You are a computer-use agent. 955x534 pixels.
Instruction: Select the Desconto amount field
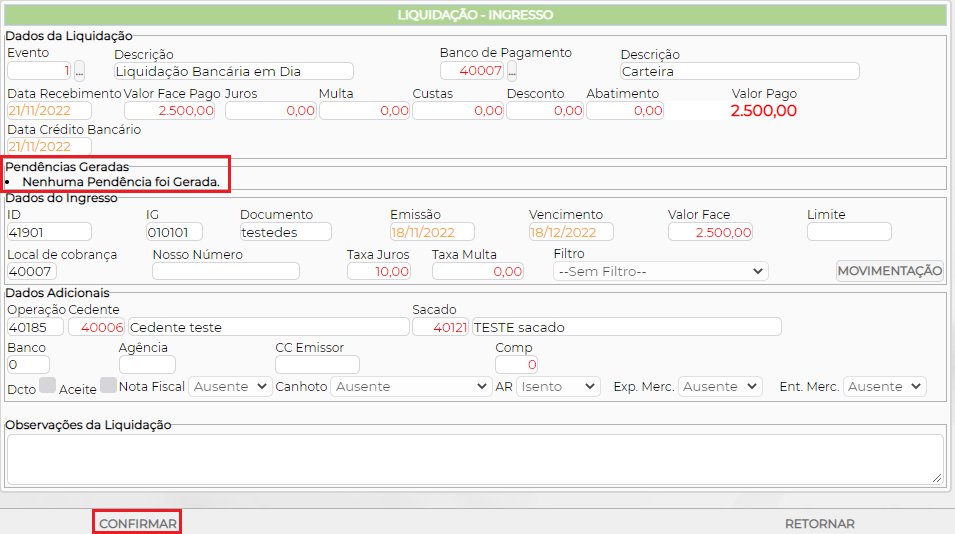click(x=544, y=111)
